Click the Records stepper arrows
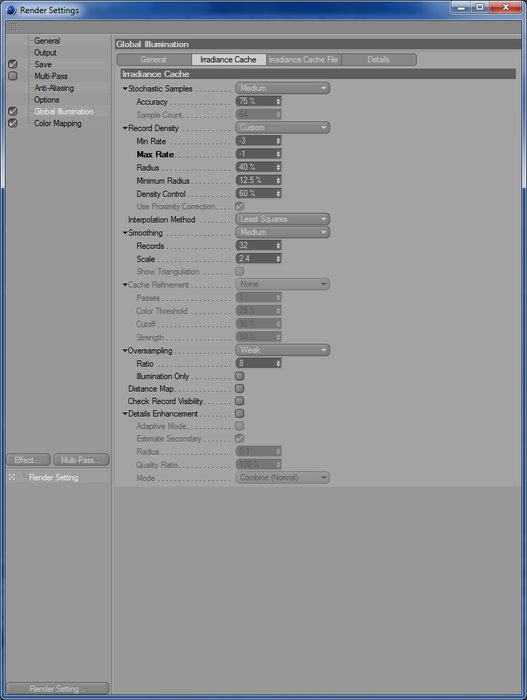Viewport: 527px width, 700px height. pos(278,246)
